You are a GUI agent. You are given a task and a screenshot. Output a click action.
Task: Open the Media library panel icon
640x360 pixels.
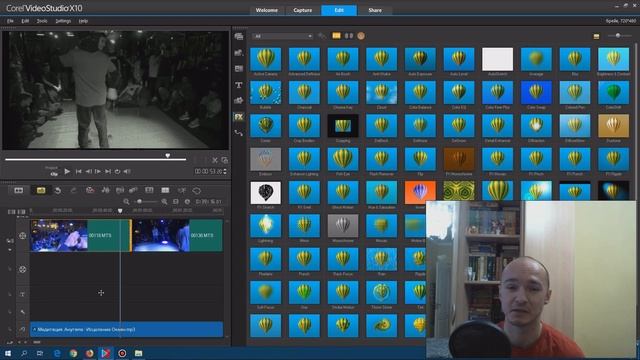[x=239, y=37]
